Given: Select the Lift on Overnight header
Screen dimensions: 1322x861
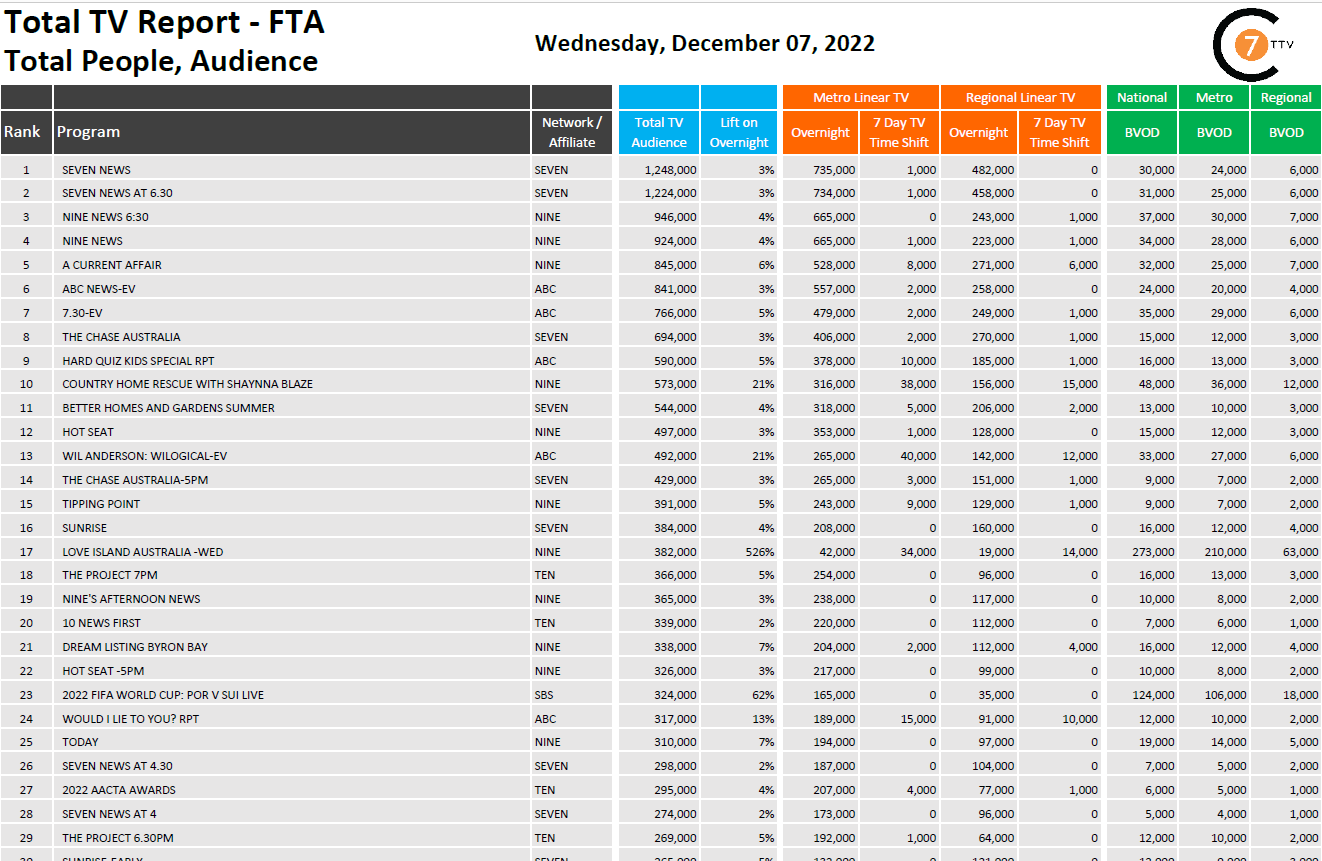Looking at the screenshot, I should 739,132.
